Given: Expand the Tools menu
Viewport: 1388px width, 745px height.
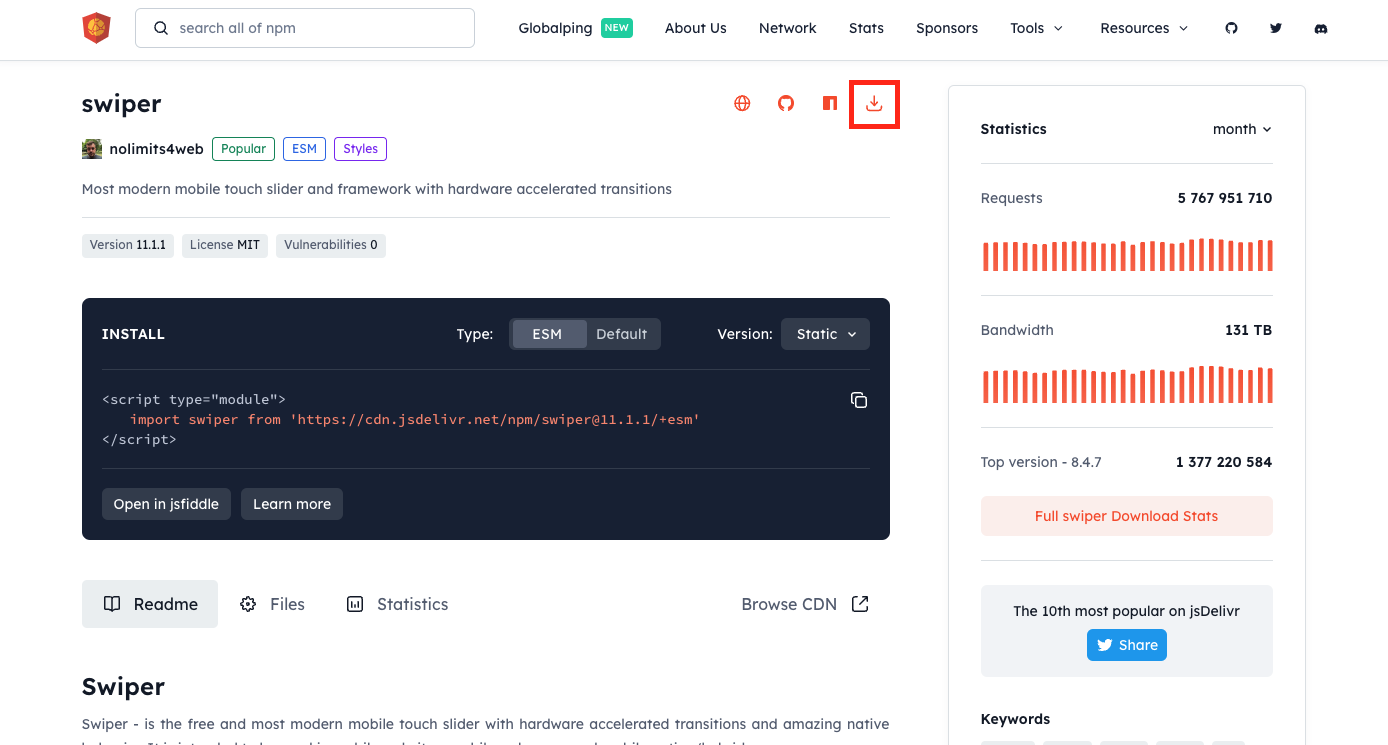Looking at the screenshot, I should [1036, 28].
